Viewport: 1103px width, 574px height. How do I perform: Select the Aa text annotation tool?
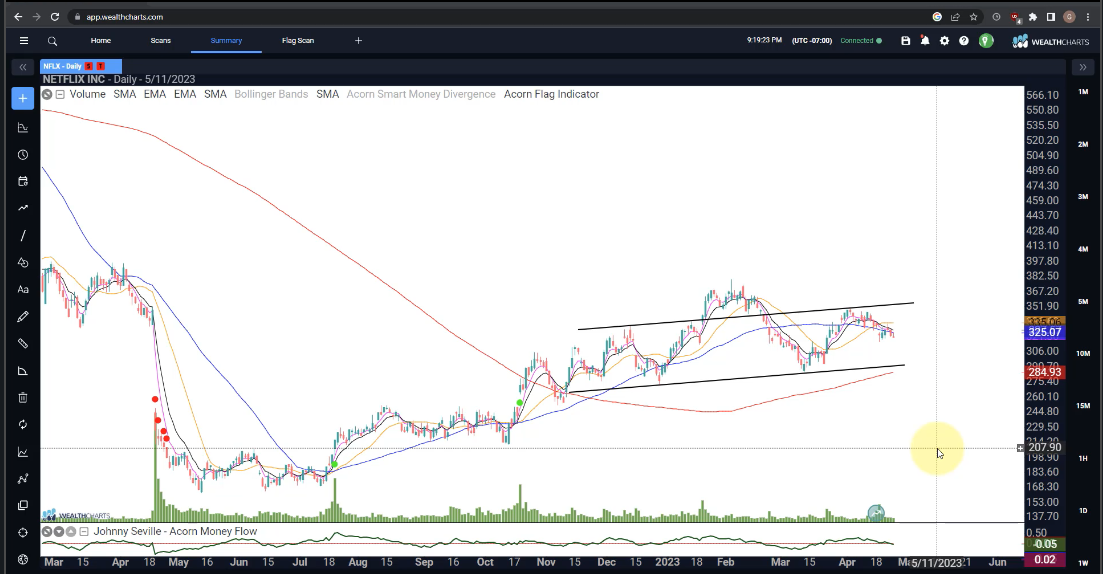tap(23, 289)
